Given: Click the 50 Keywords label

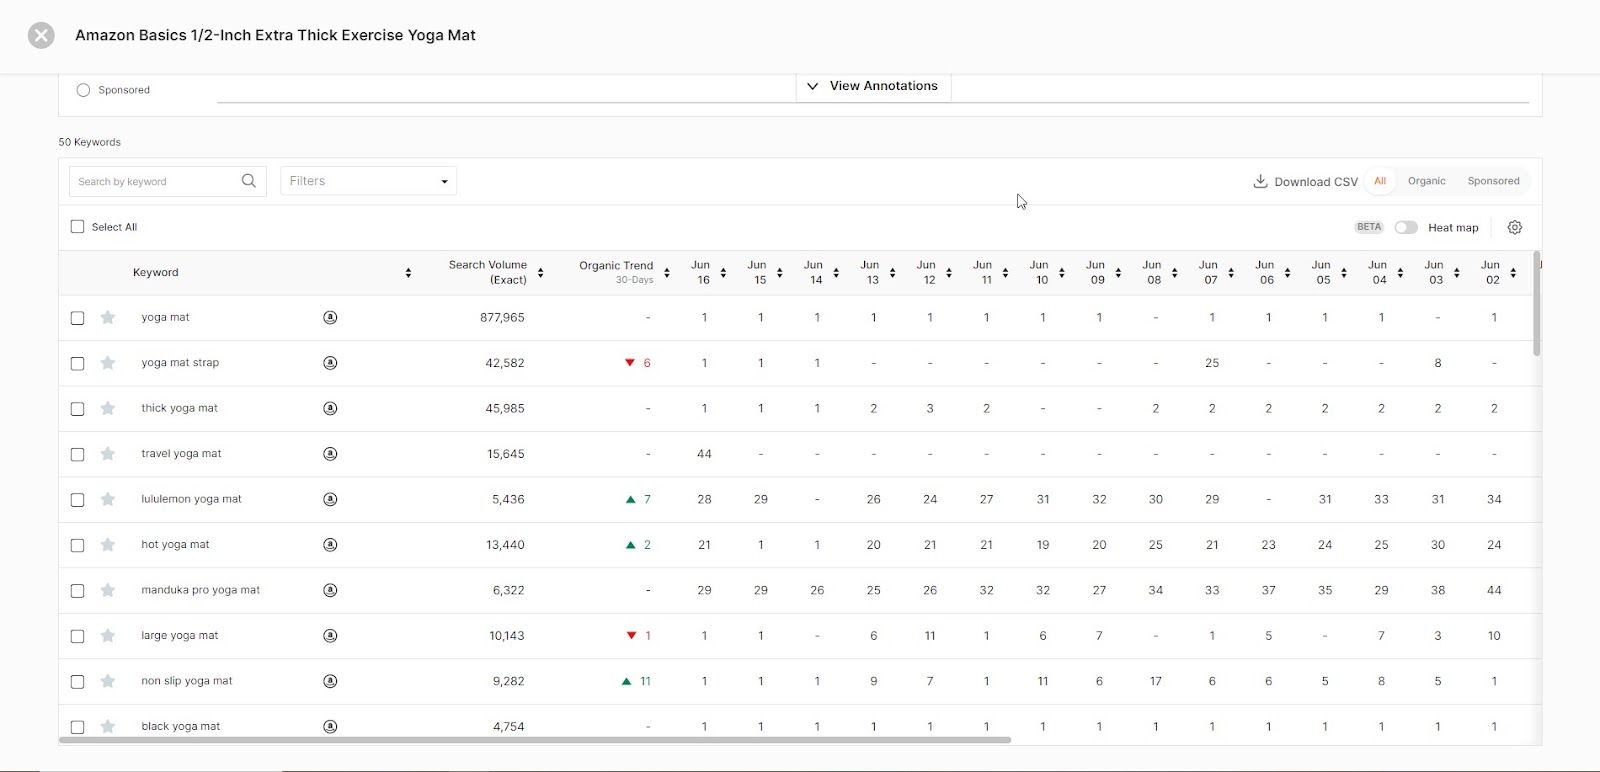Looking at the screenshot, I should point(89,142).
